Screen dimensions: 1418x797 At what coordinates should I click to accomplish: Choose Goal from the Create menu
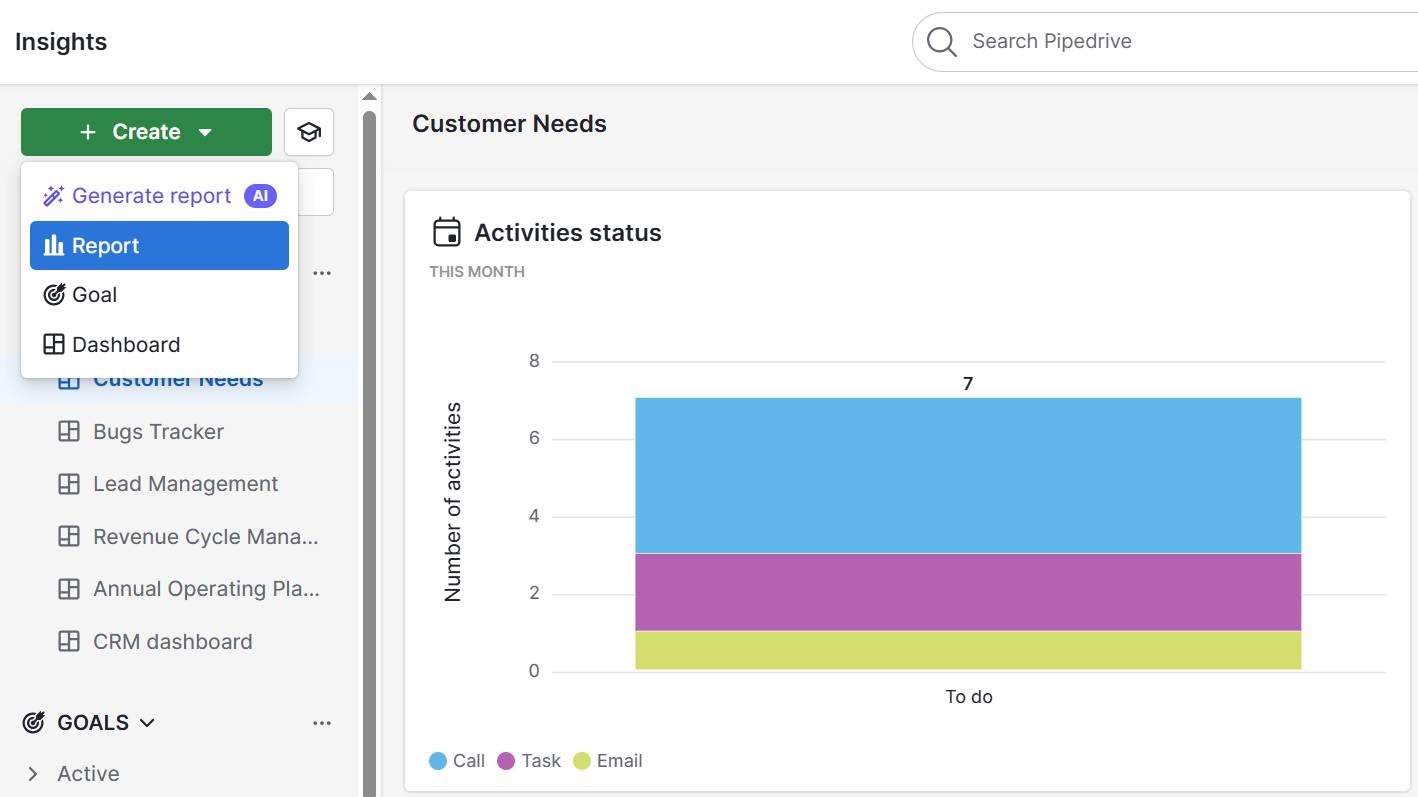(x=94, y=295)
